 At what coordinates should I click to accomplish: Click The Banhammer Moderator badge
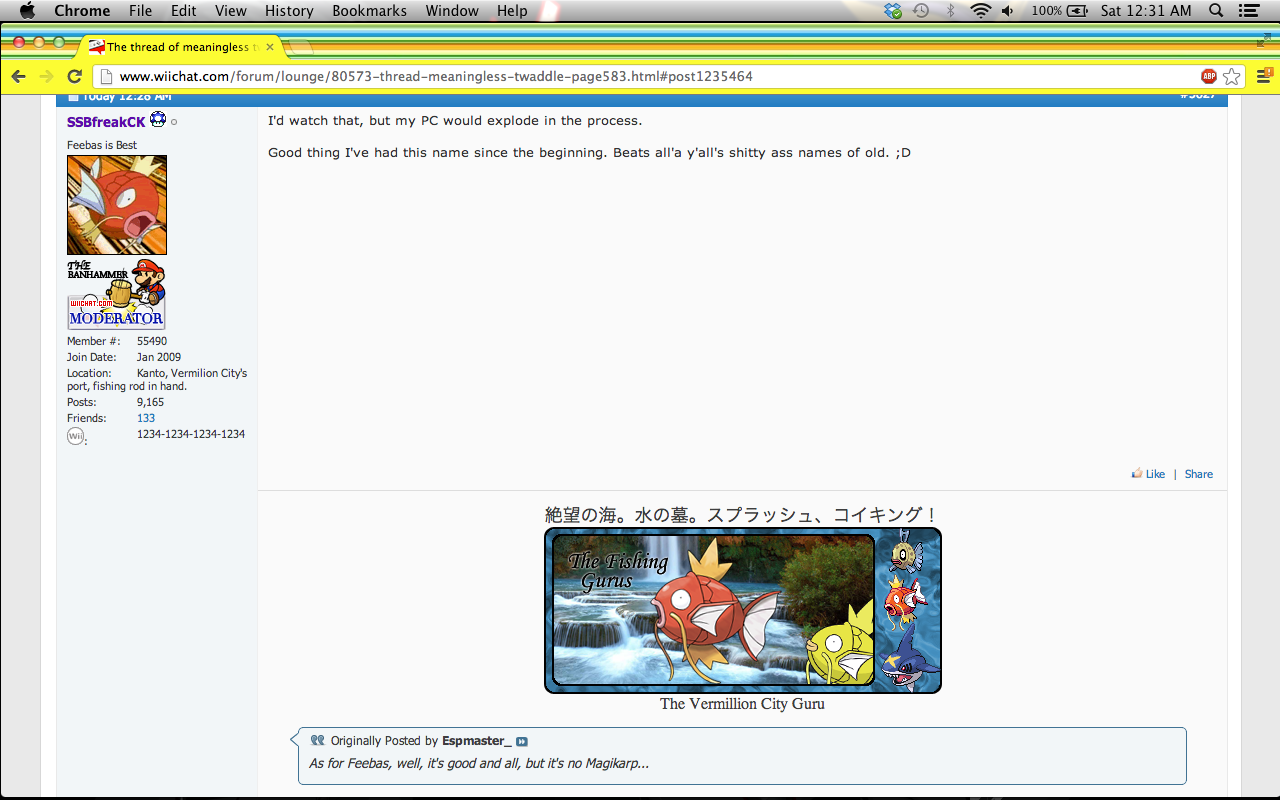(x=117, y=294)
